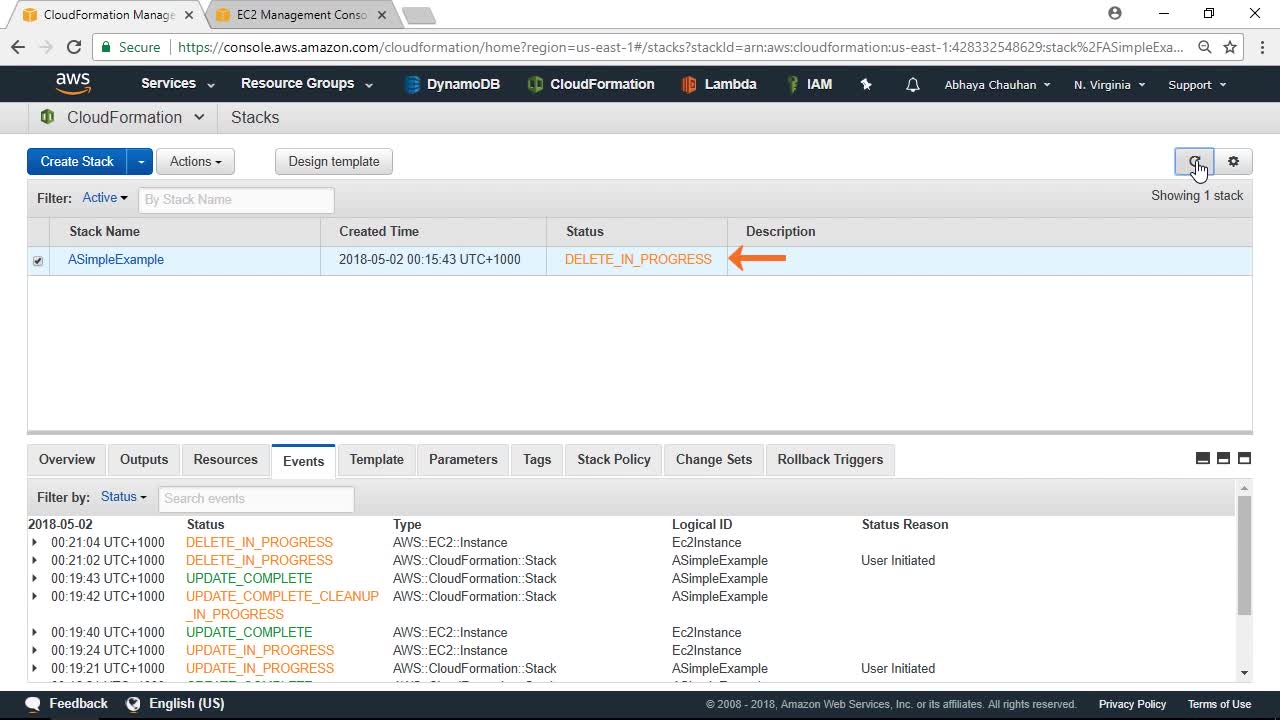Viewport: 1280px width, 720px height.
Task: Open the Create Stack split-button arrow
Action: (140, 161)
